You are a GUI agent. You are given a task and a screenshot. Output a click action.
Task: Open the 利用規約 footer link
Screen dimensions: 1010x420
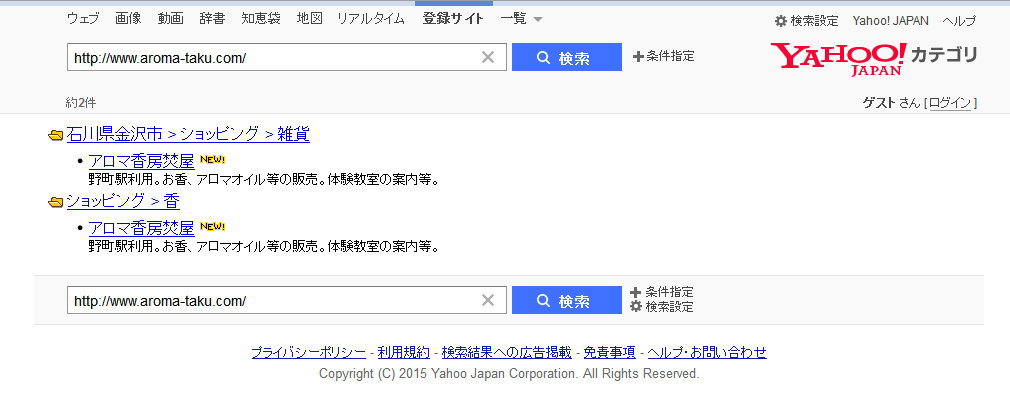(x=403, y=352)
